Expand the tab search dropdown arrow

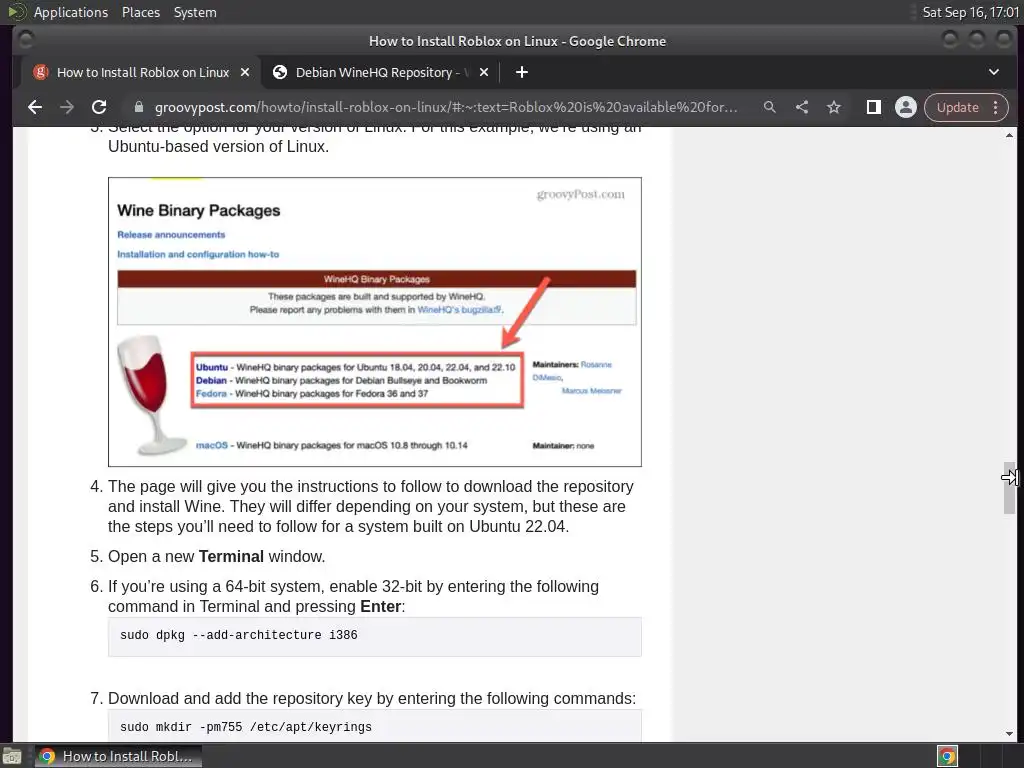pyautogui.click(x=993, y=72)
